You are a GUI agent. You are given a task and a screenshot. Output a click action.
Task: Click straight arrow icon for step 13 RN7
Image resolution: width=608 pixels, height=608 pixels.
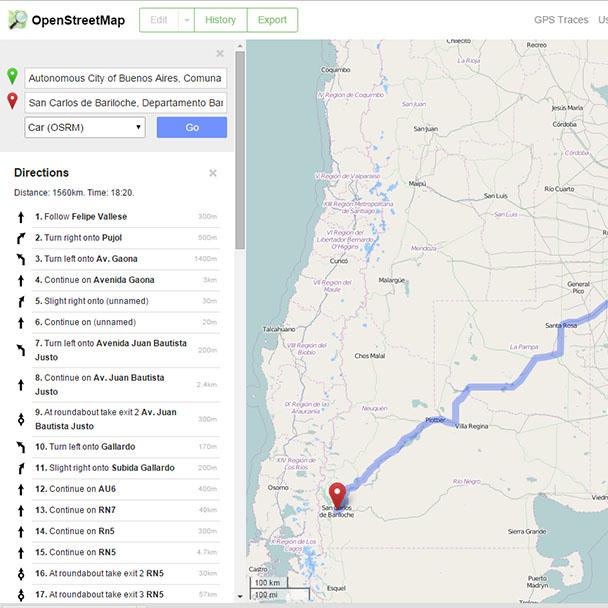click(21, 511)
